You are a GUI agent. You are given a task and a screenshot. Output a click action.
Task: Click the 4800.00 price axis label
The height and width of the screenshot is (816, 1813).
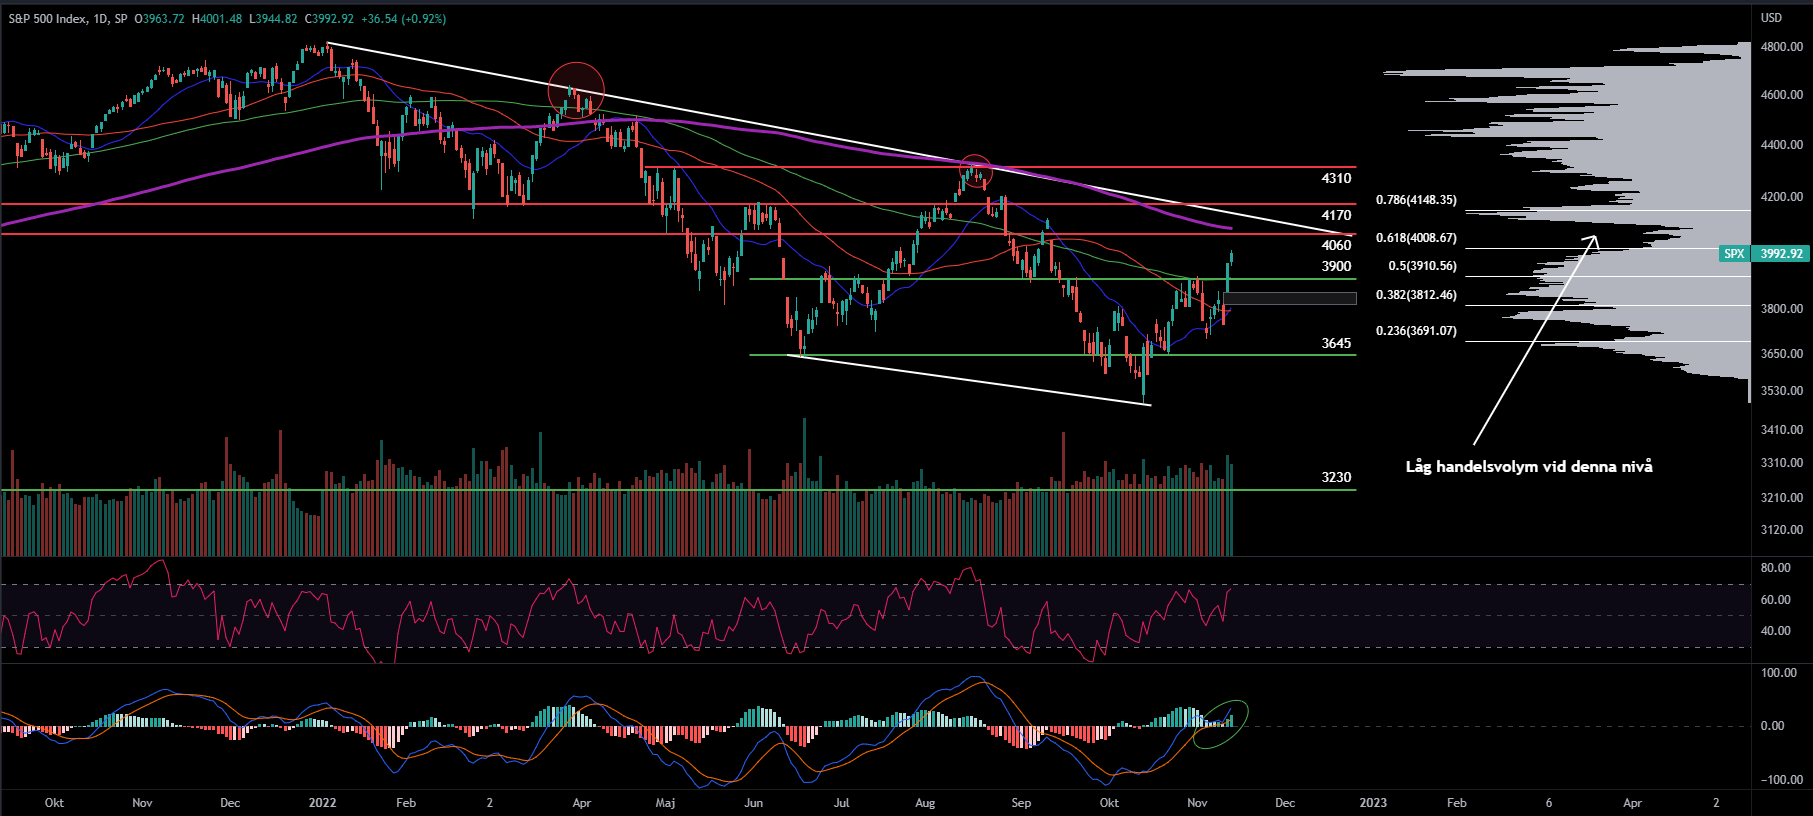click(1781, 47)
